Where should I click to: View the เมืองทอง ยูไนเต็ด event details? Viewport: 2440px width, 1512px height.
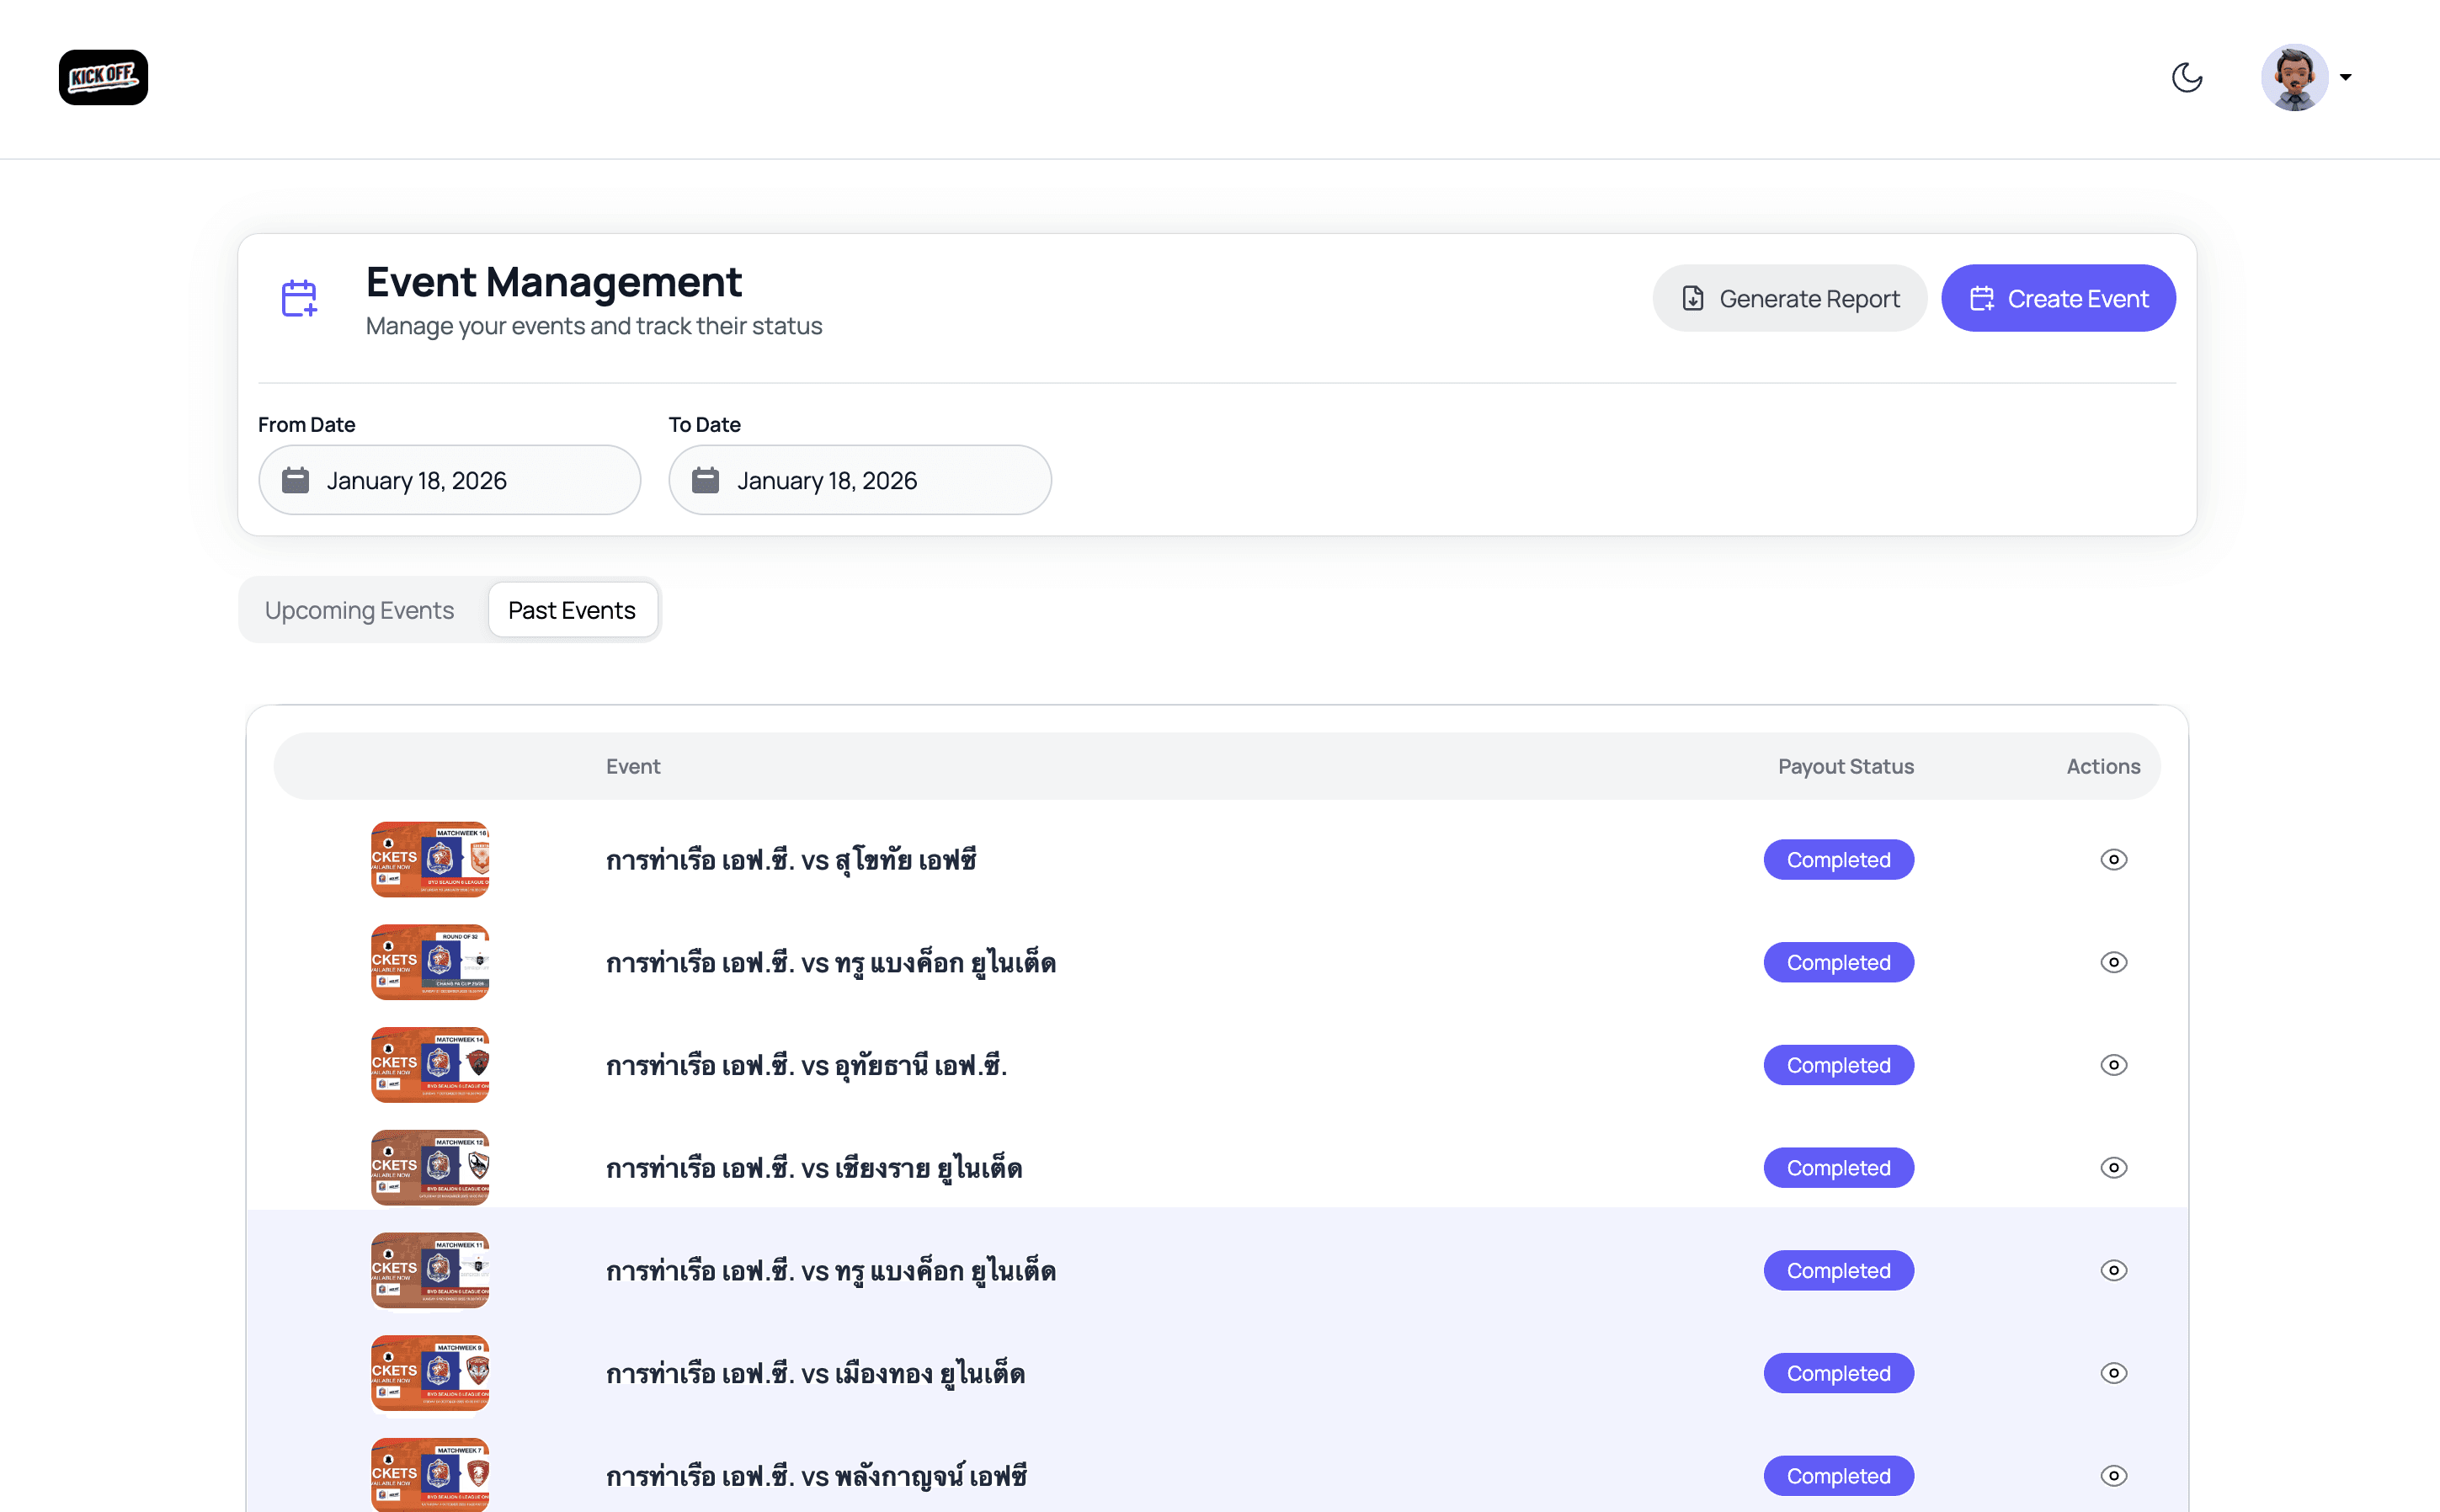(x=2113, y=1373)
